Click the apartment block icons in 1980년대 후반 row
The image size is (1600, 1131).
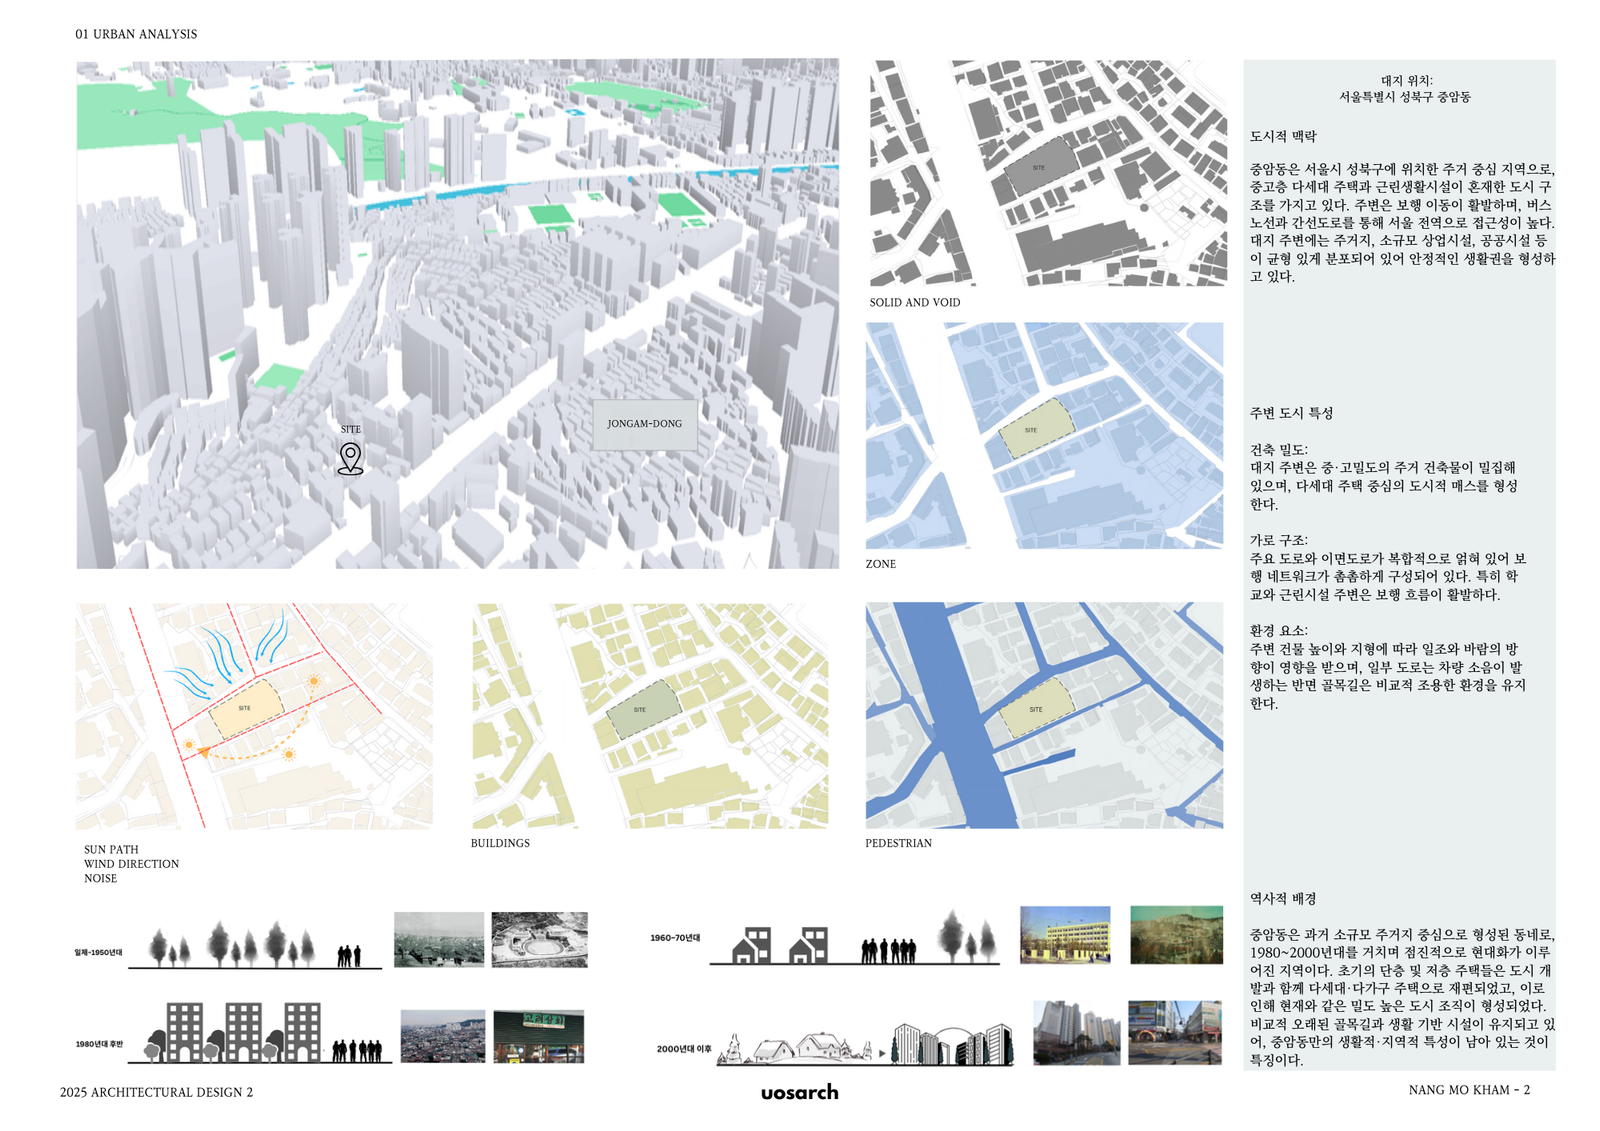(243, 1032)
